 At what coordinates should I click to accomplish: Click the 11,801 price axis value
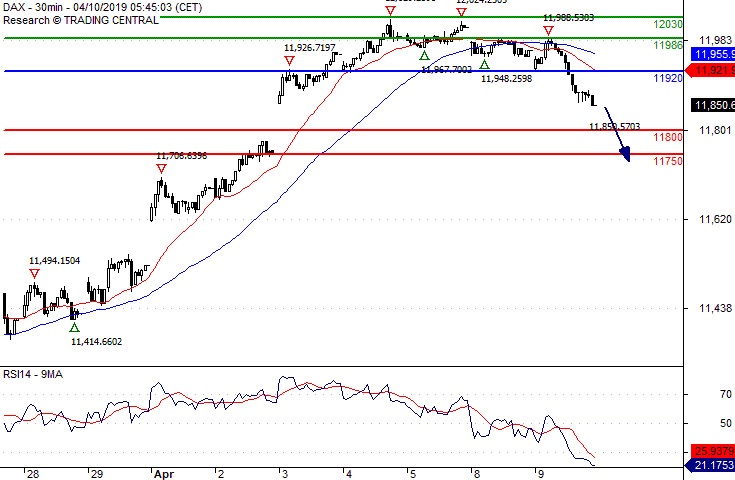tap(715, 130)
